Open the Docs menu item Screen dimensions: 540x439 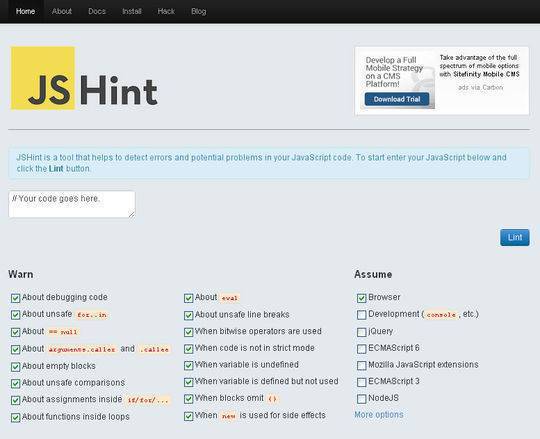pyautogui.click(x=97, y=11)
